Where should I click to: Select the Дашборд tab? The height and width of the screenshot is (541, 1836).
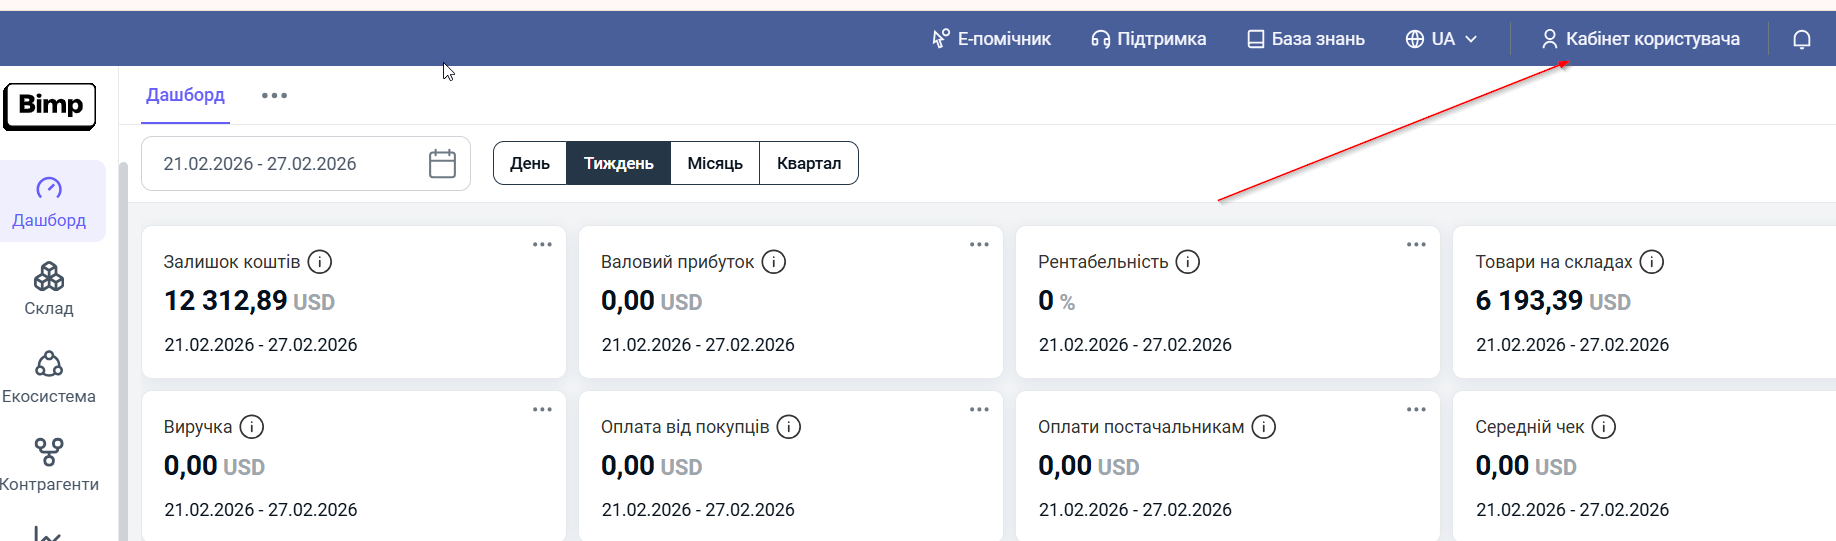pos(185,95)
